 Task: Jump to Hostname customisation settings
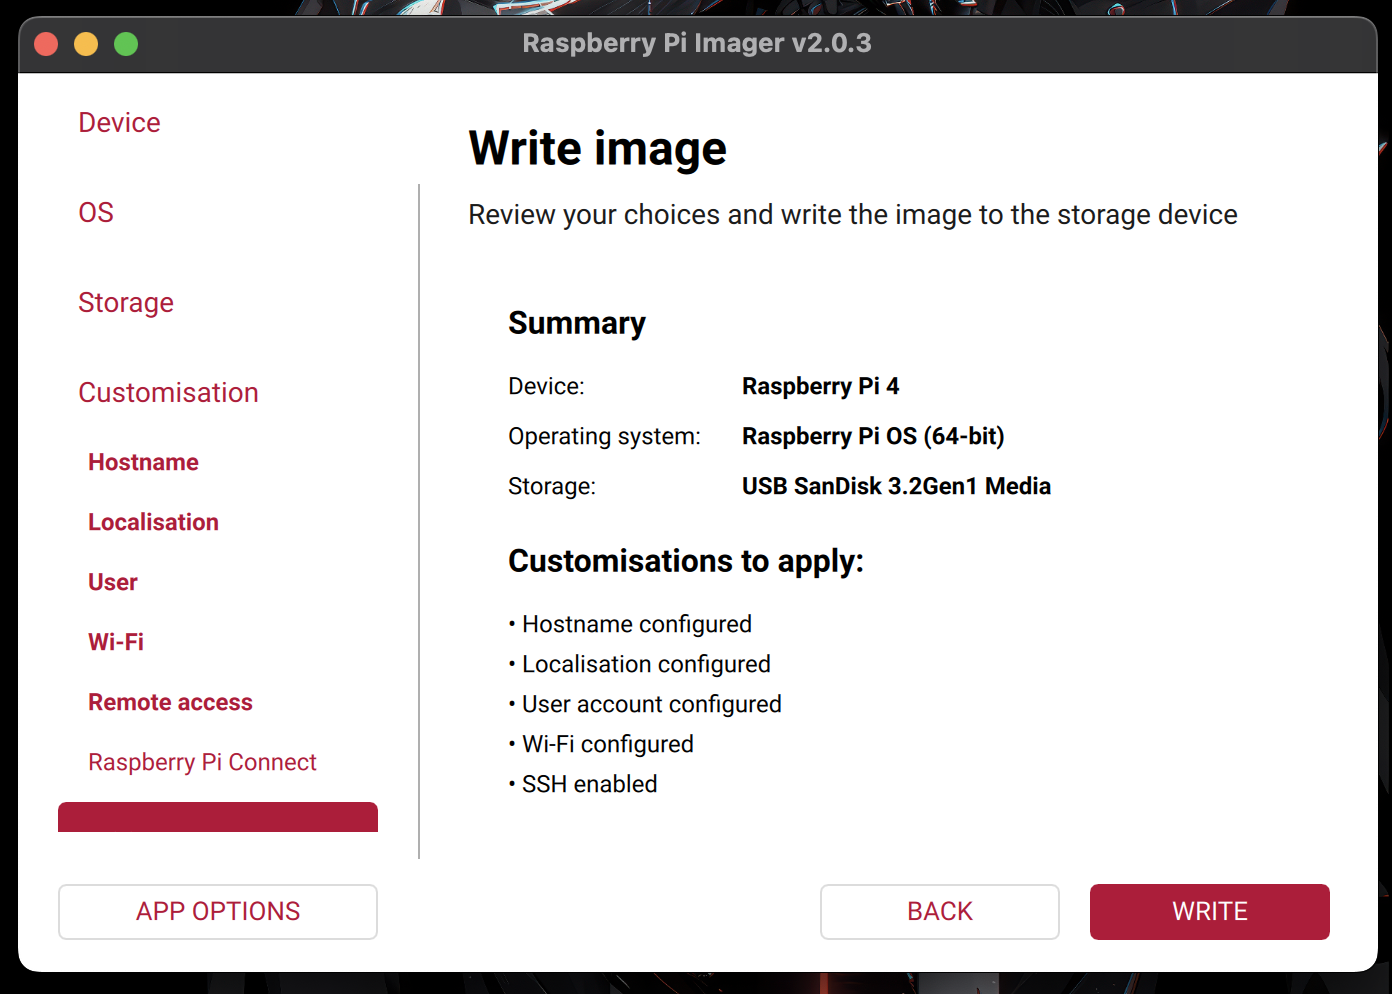143,462
